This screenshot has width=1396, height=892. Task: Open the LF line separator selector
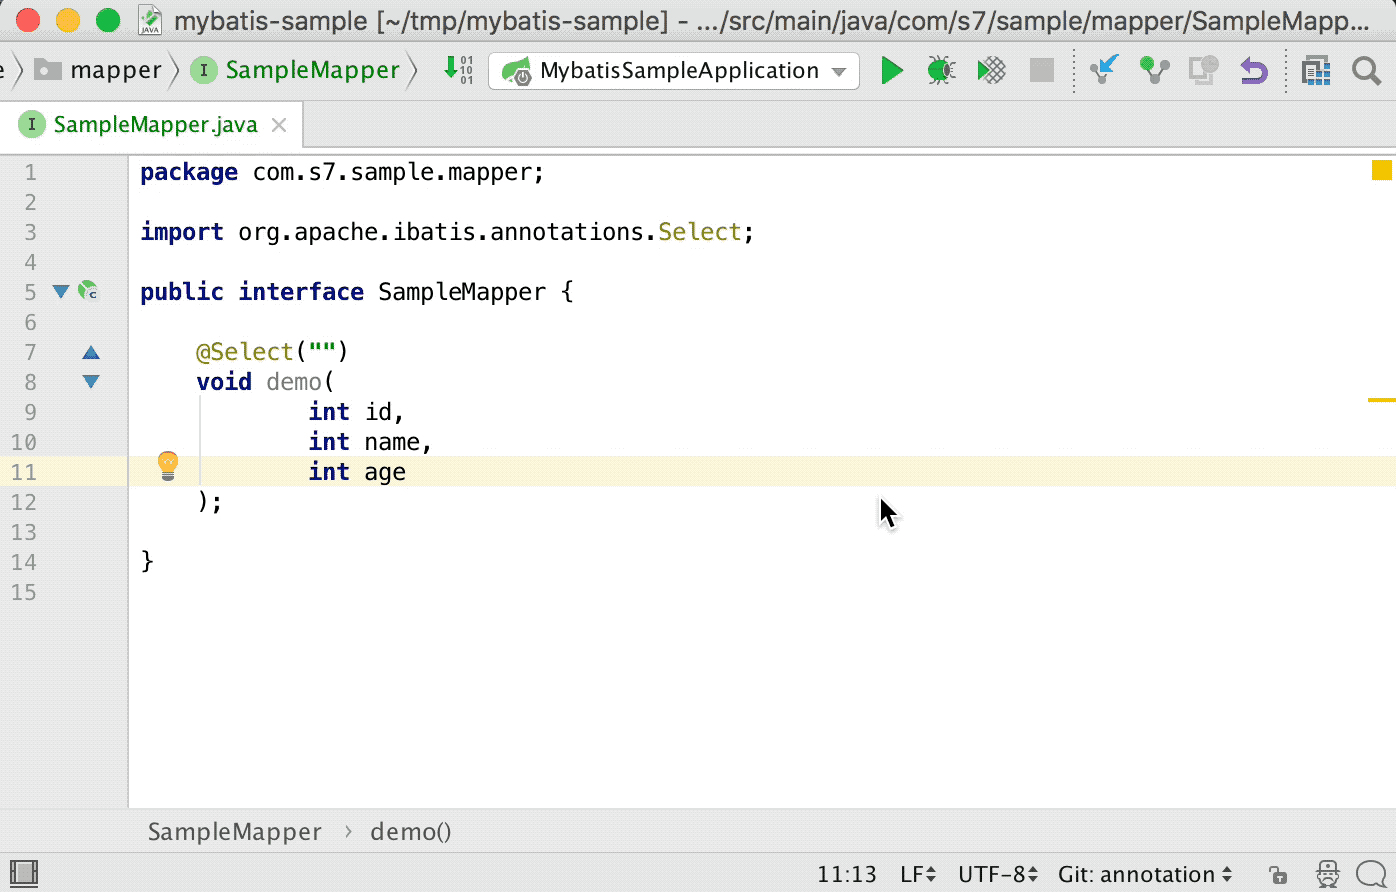pos(918,874)
